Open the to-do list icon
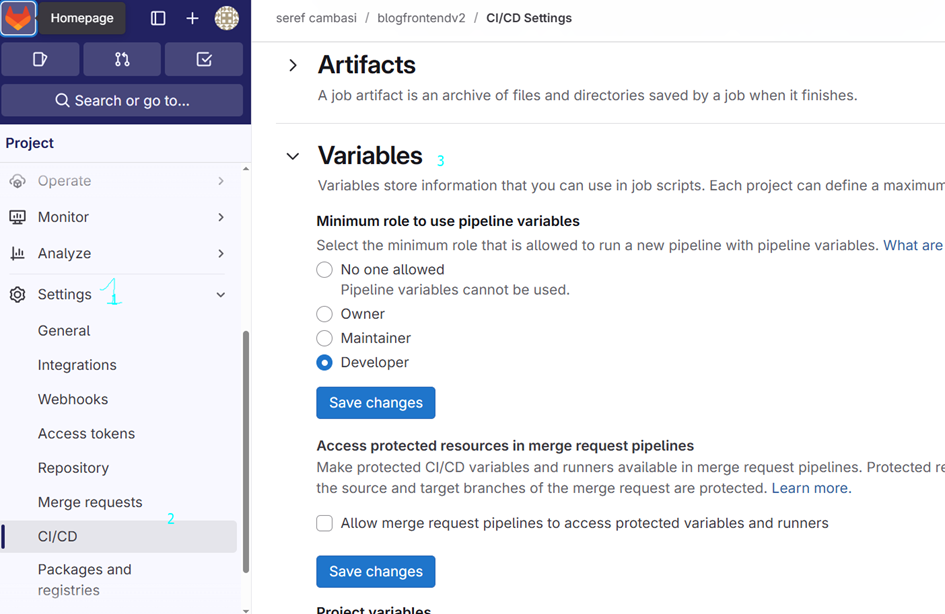 point(203,59)
